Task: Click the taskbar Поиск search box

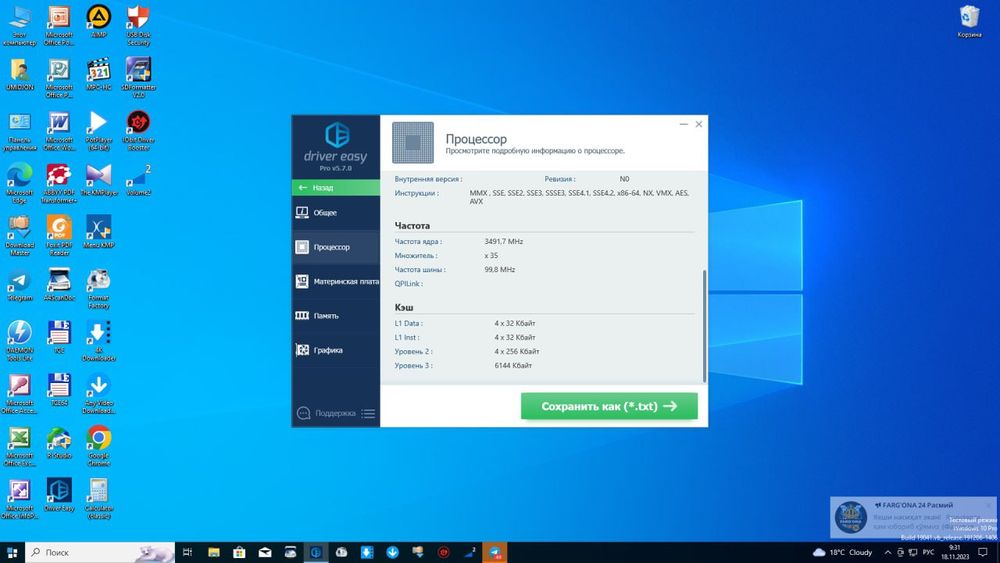Action: coord(101,552)
